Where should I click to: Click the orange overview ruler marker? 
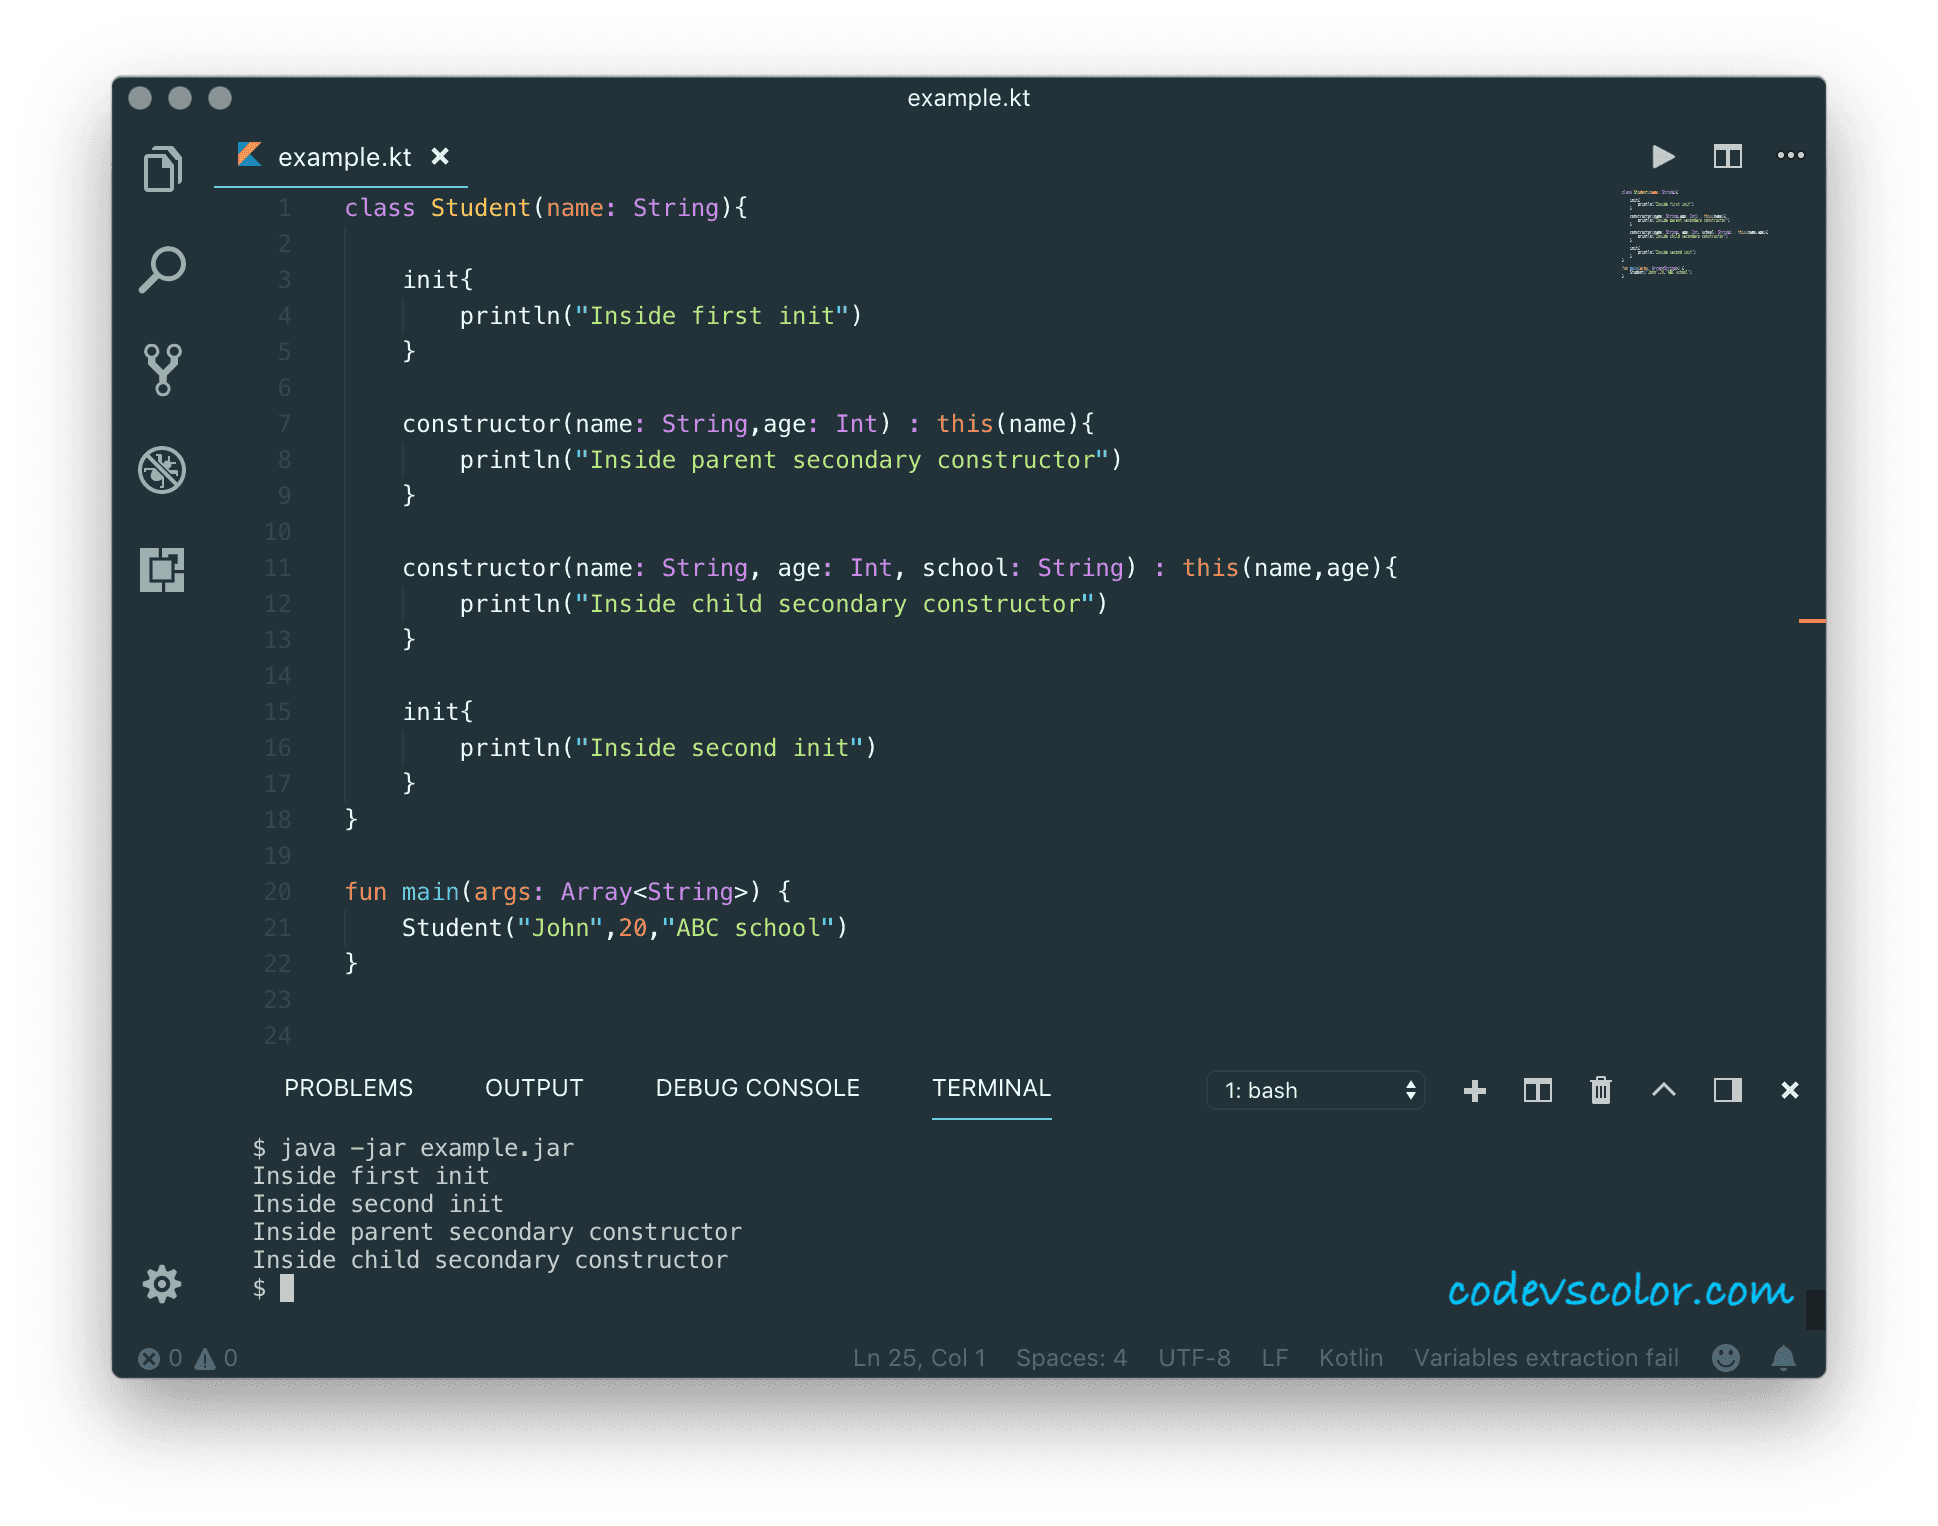click(1812, 621)
